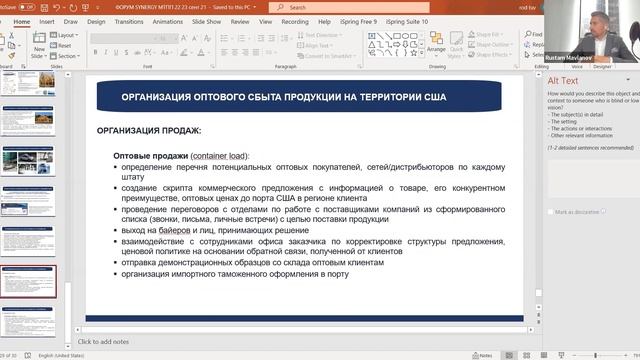Click the Center align icon
This screenshot has width=640, height=360.
[x=235, y=52]
